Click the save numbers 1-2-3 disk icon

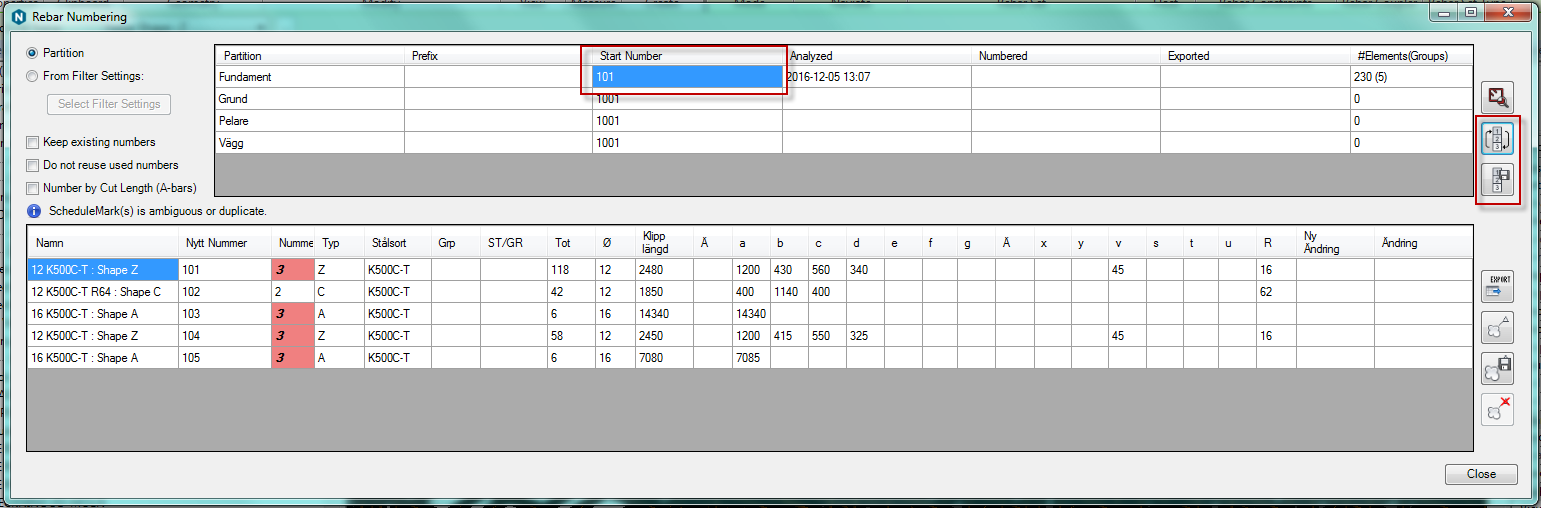point(1497,180)
